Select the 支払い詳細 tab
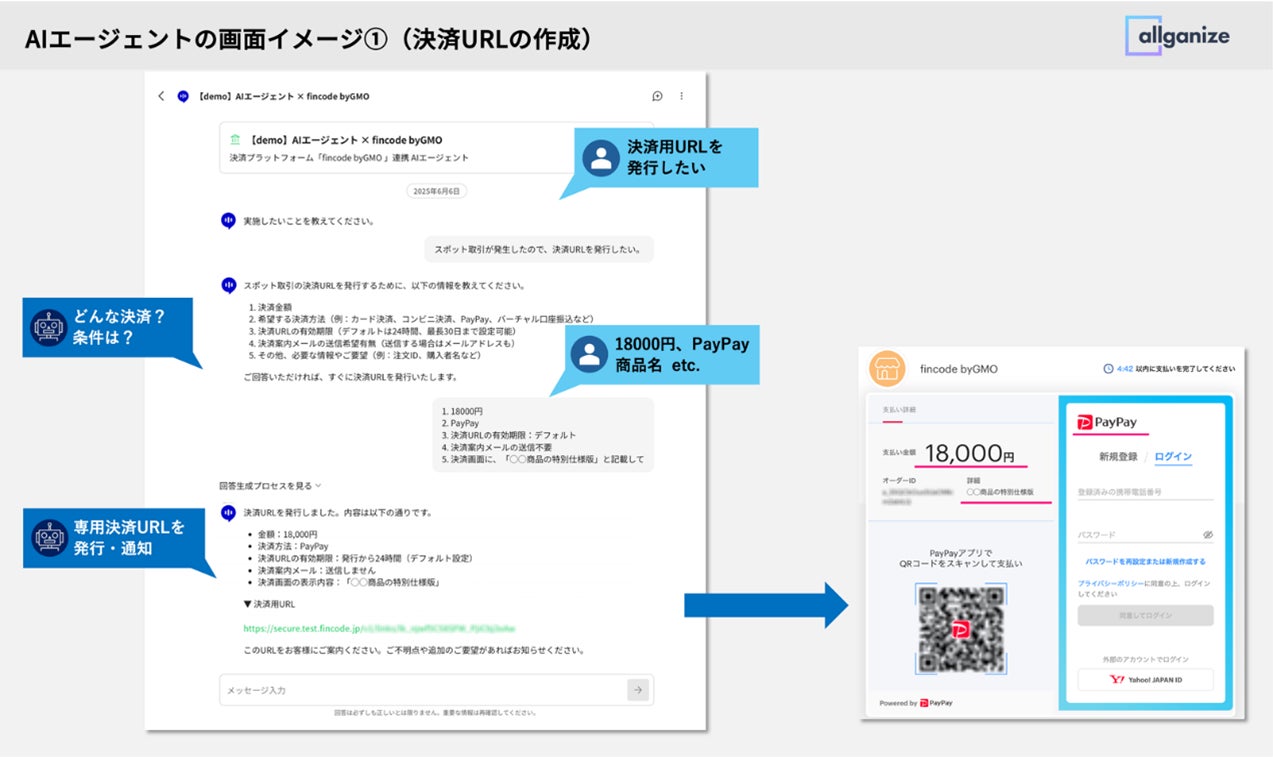The image size is (1273, 757). point(899,410)
